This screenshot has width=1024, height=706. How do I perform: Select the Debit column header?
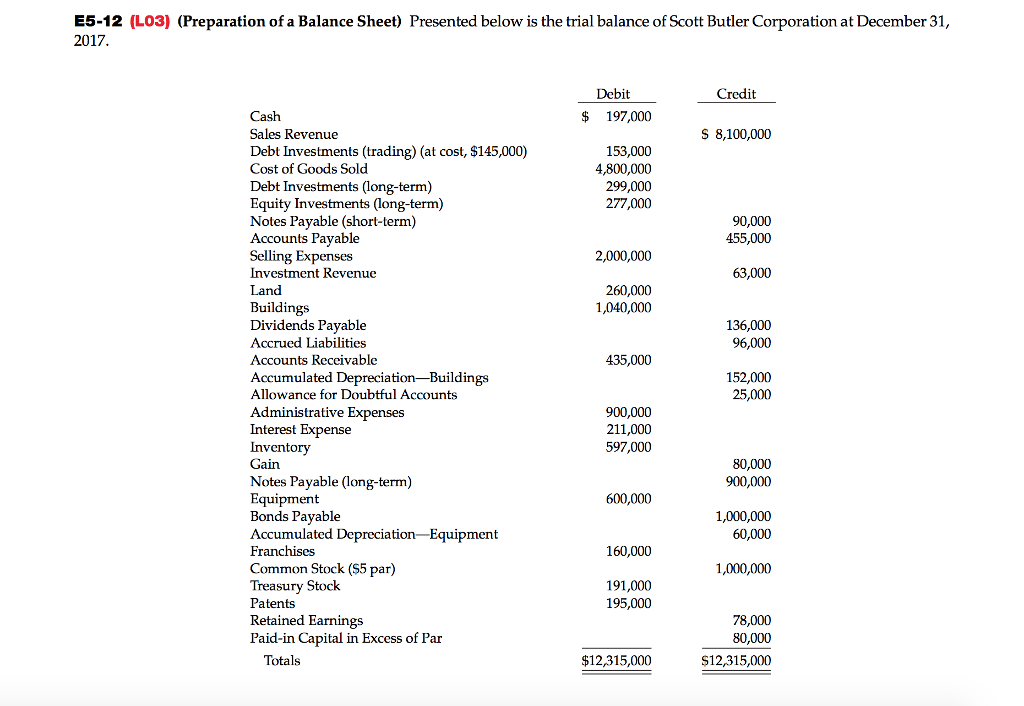[x=613, y=93]
